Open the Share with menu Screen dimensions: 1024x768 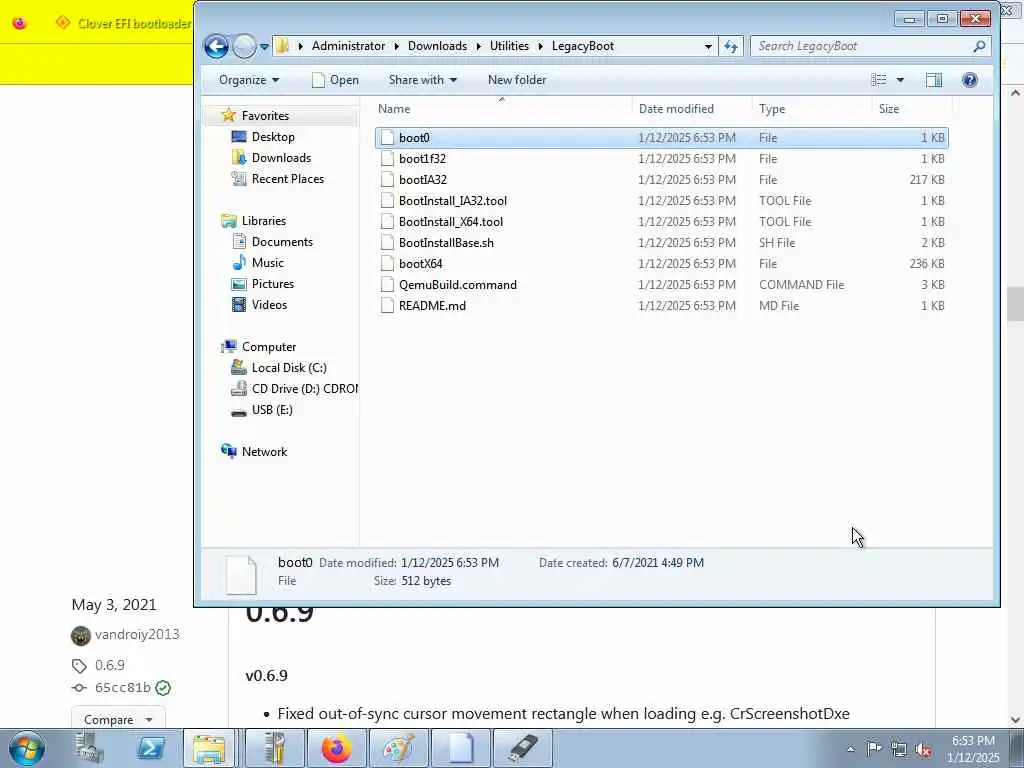click(423, 80)
